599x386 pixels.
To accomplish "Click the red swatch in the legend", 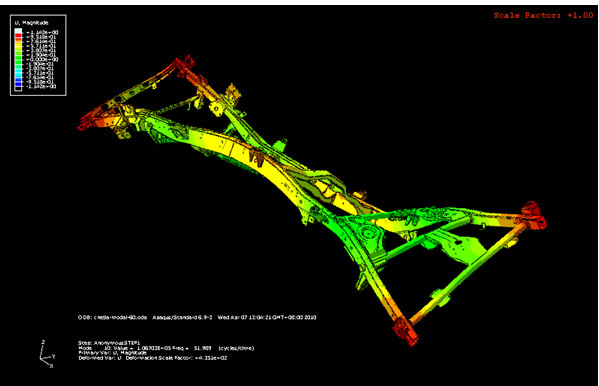I will tap(18, 36).
